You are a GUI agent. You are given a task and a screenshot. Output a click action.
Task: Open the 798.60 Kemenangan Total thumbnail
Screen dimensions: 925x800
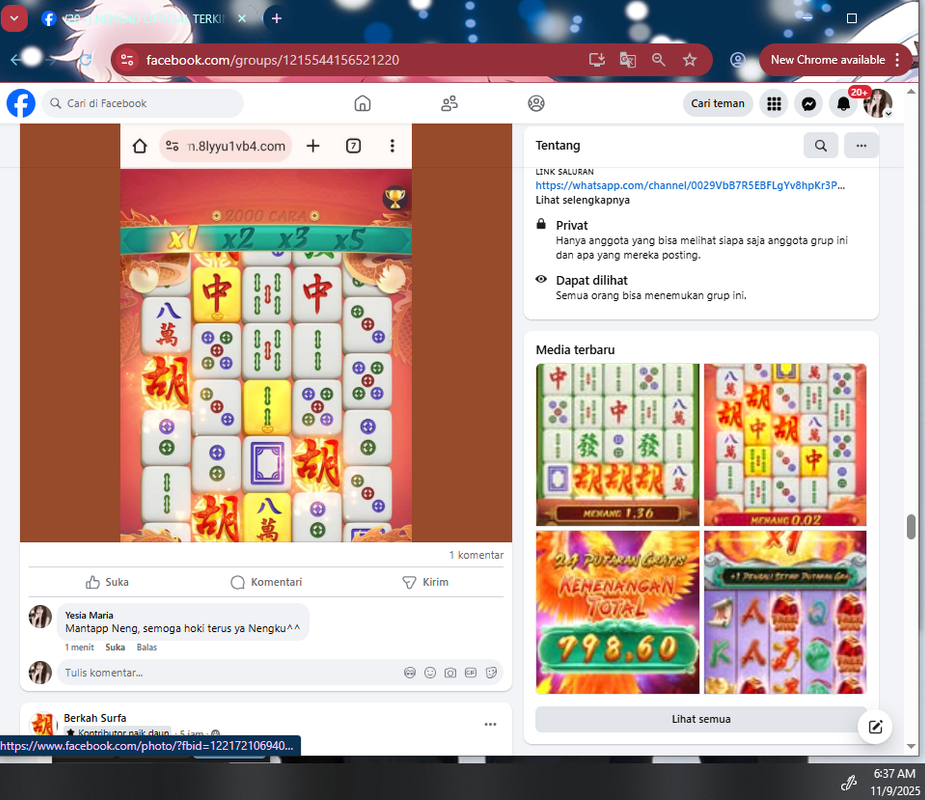click(x=617, y=612)
